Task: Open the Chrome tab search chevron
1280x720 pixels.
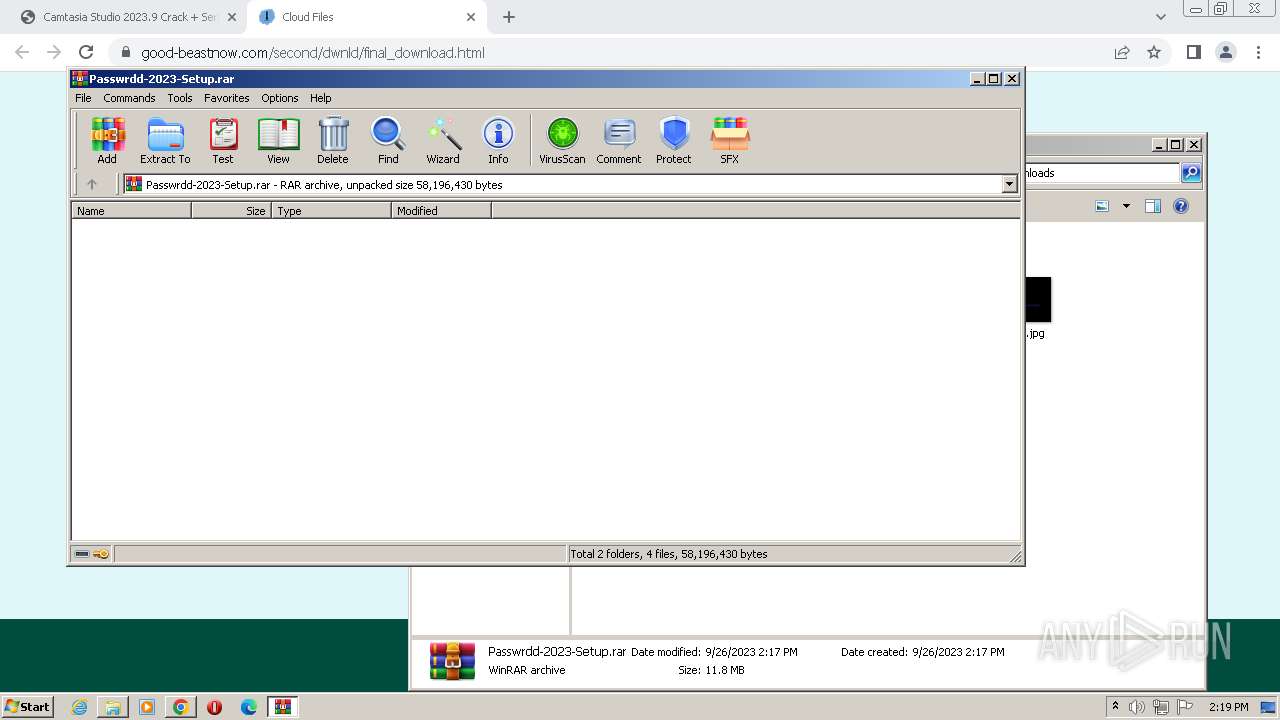Action: click(x=1161, y=17)
